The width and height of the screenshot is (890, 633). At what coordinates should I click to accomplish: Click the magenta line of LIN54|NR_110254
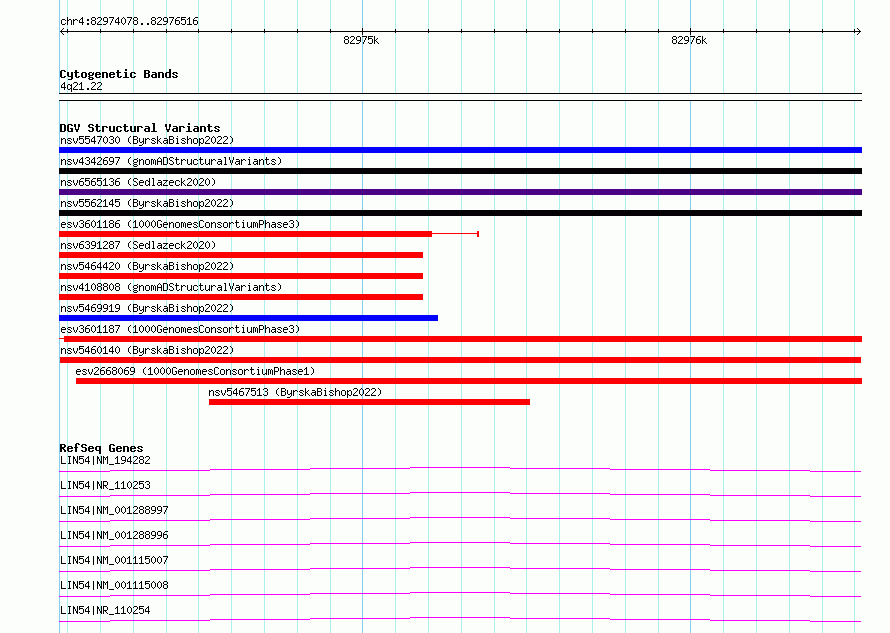pyautogui.click(x=460, y=619)
